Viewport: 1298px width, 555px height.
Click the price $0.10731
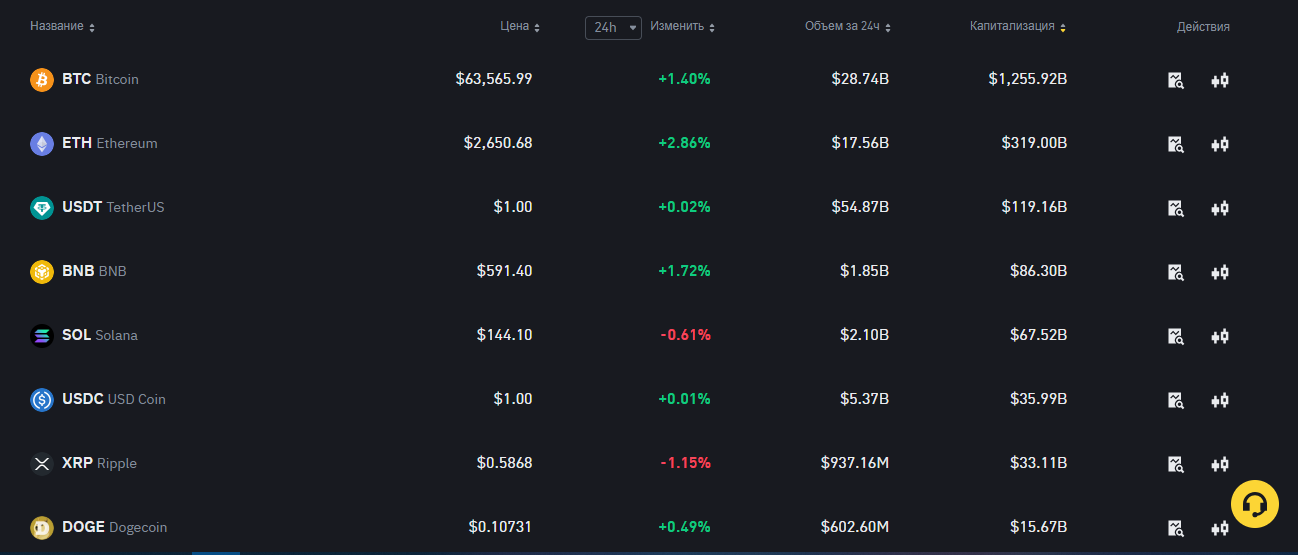(x=501, y=527)
